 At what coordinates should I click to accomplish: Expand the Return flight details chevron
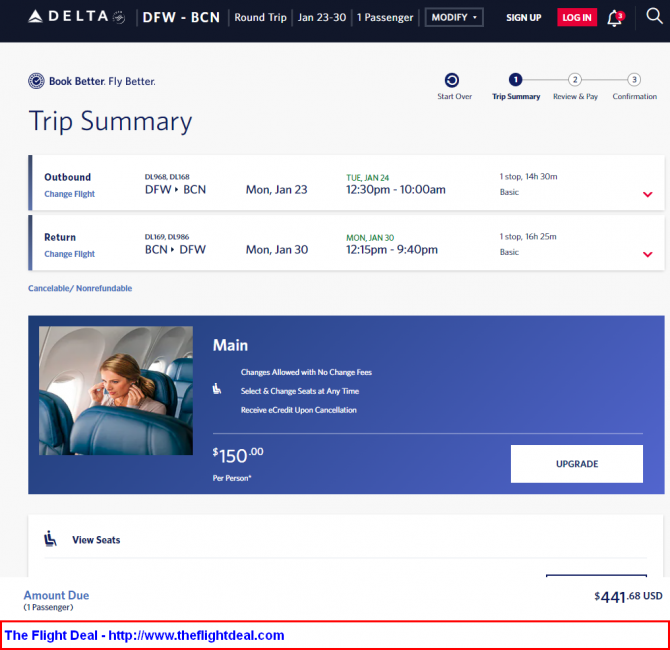(x=647, y=254)
